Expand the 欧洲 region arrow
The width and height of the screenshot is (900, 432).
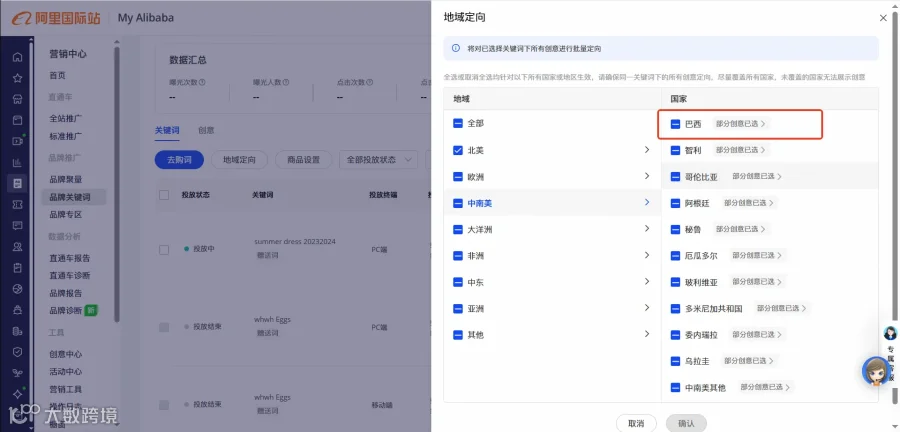click(647, 176)
